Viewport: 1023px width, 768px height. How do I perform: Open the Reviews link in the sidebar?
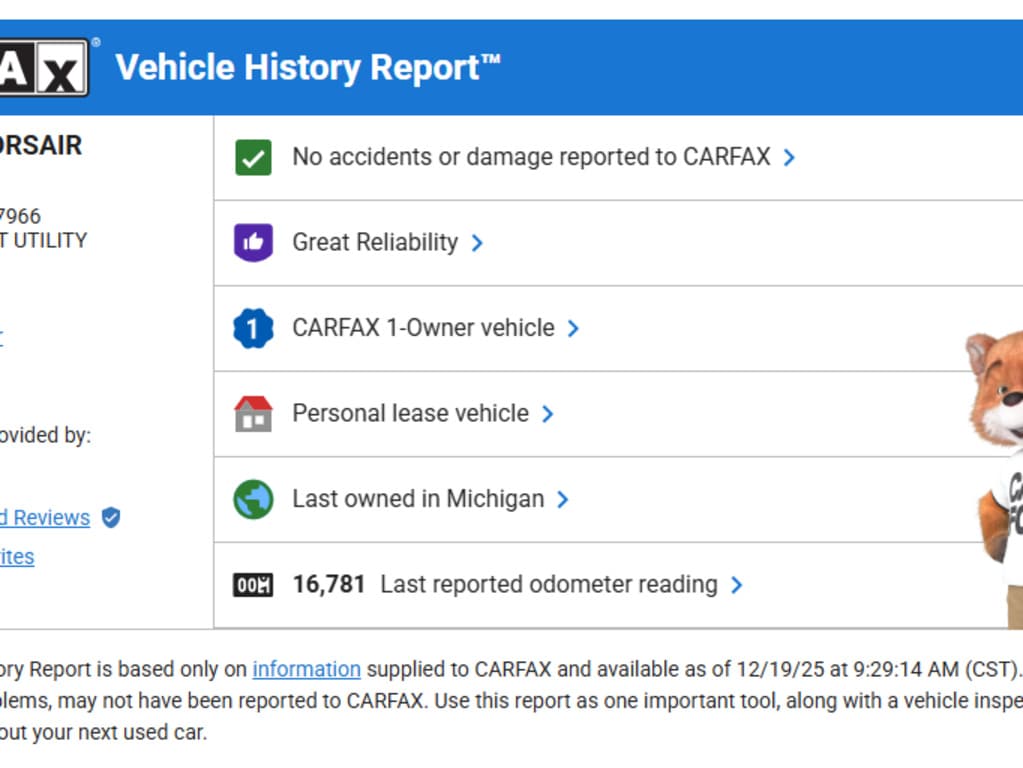coord(45,518)
